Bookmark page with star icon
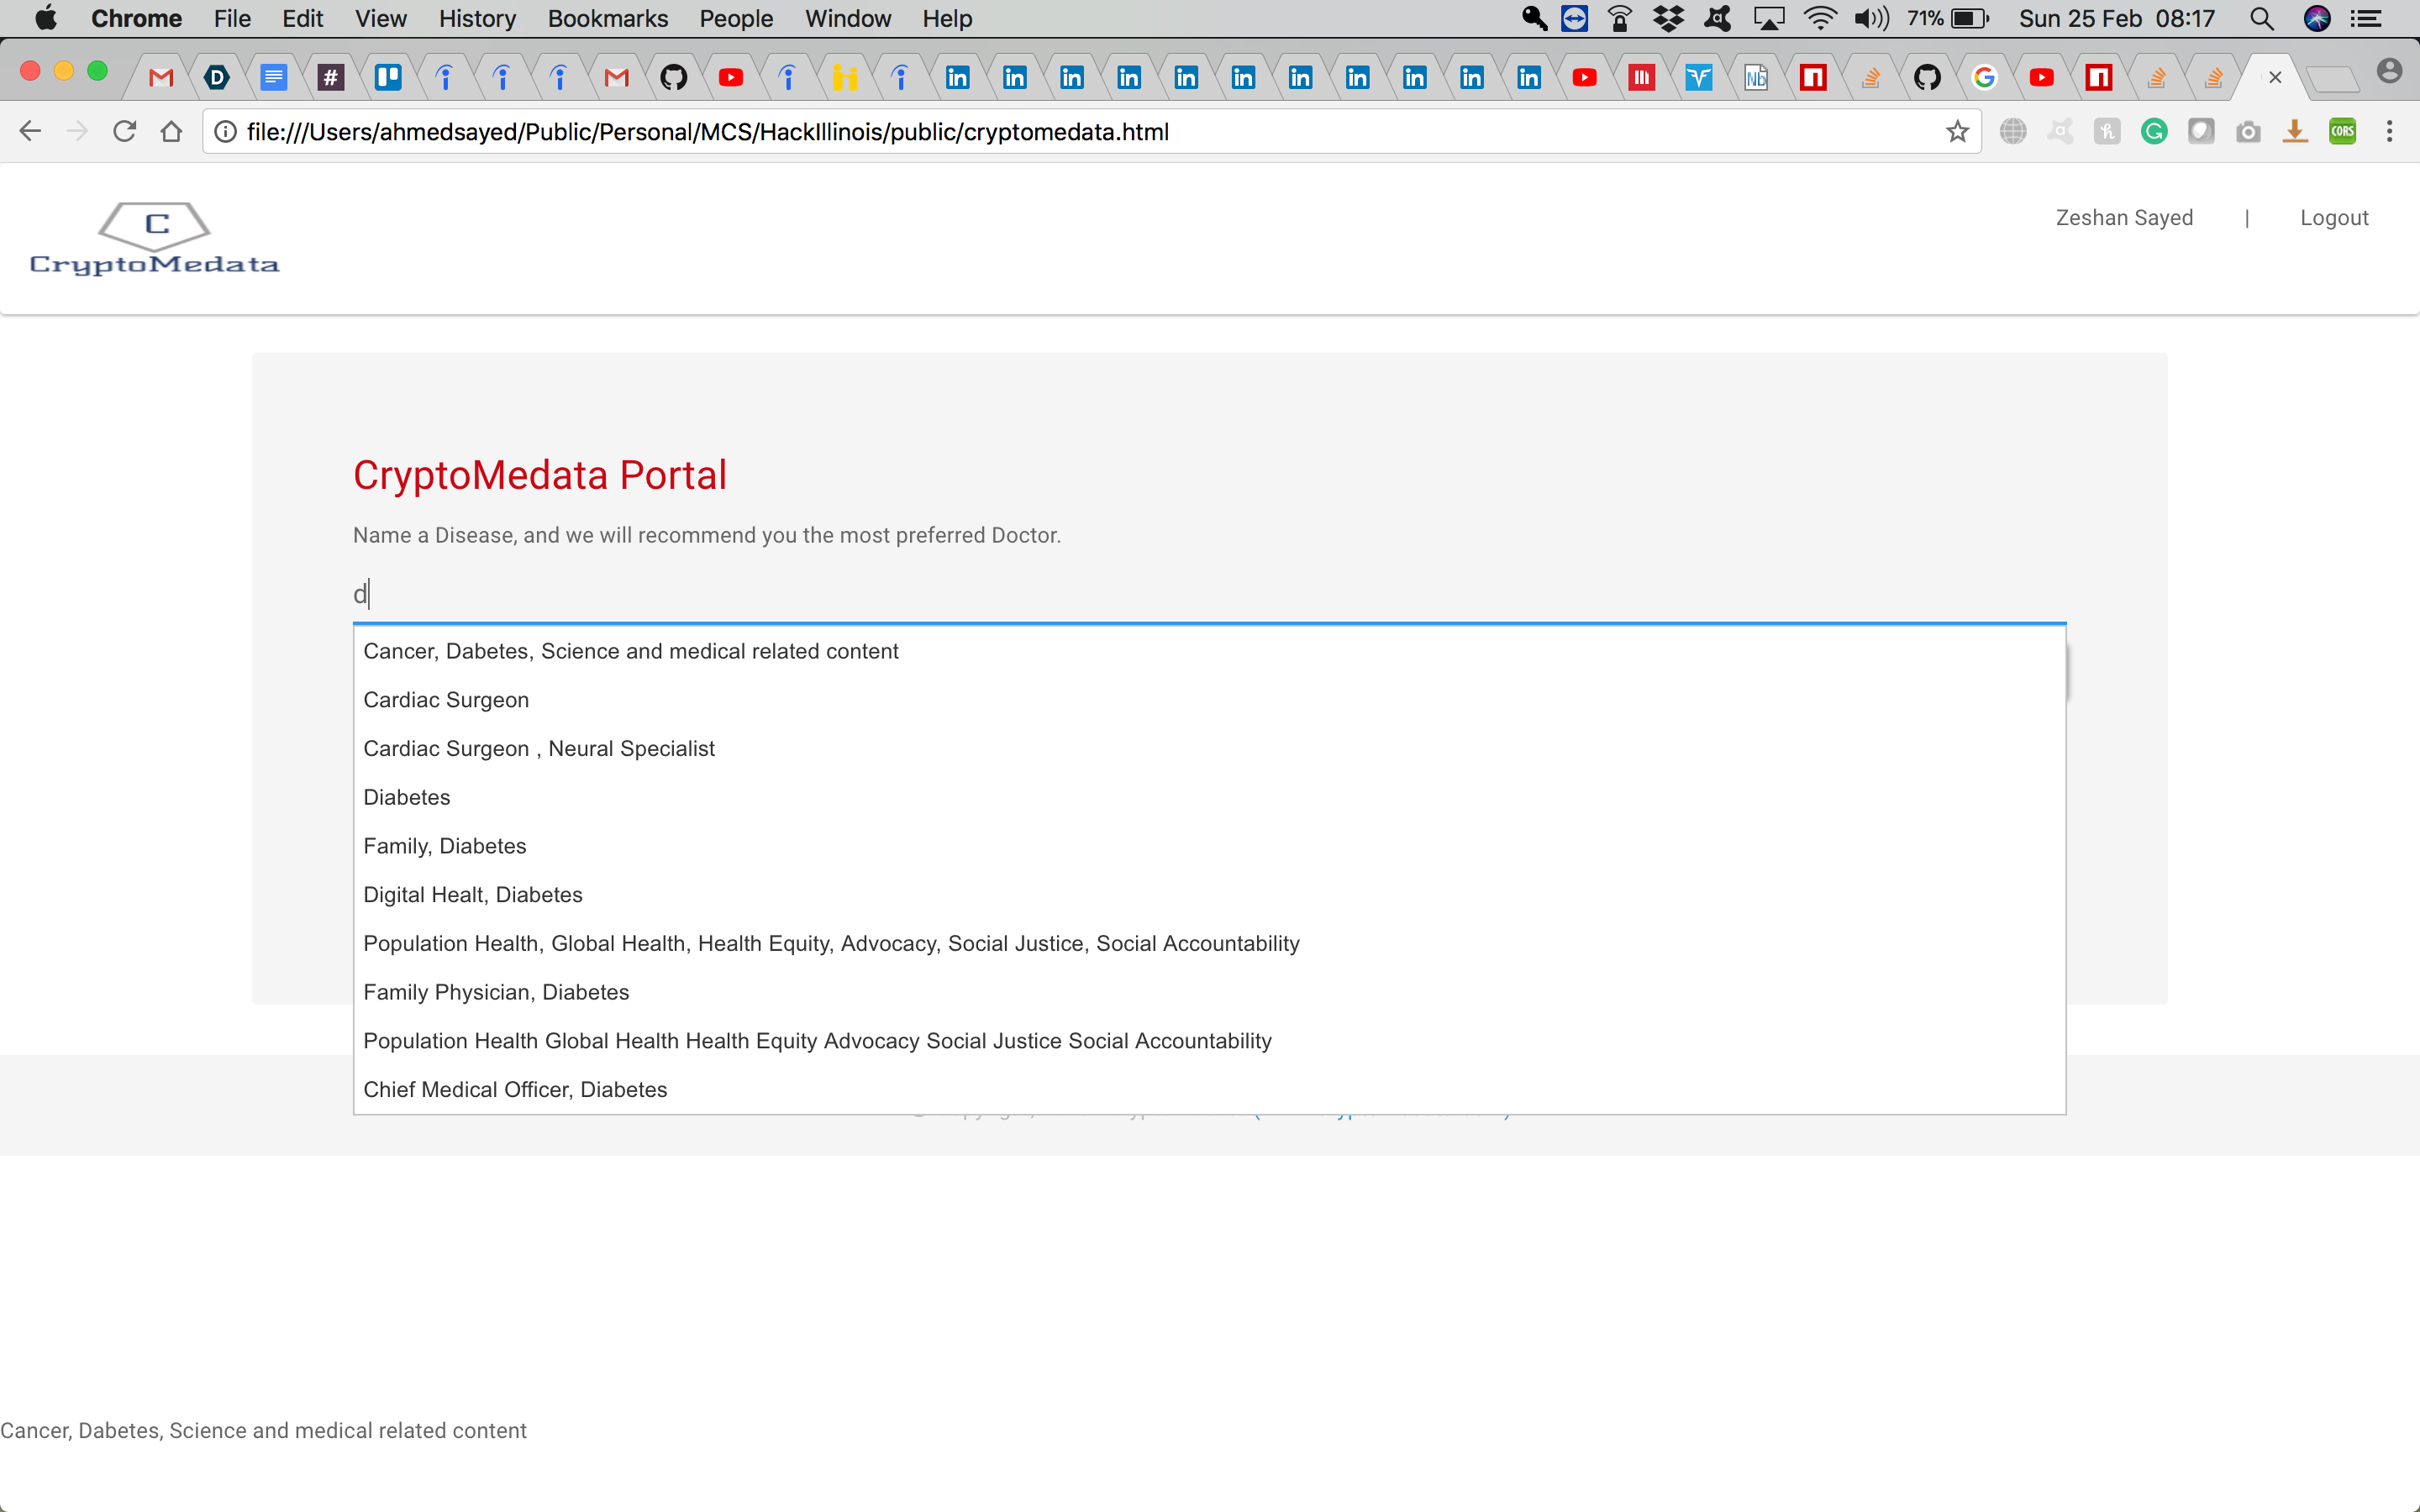The width and height of the screenshot is (2420, 1512). [1957, 131]
